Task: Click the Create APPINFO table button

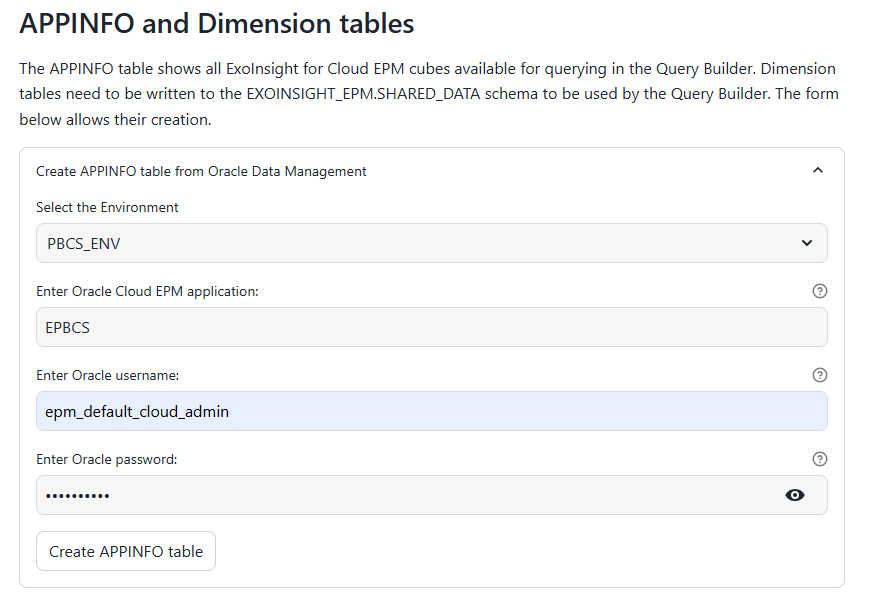Action: (126, 551)
